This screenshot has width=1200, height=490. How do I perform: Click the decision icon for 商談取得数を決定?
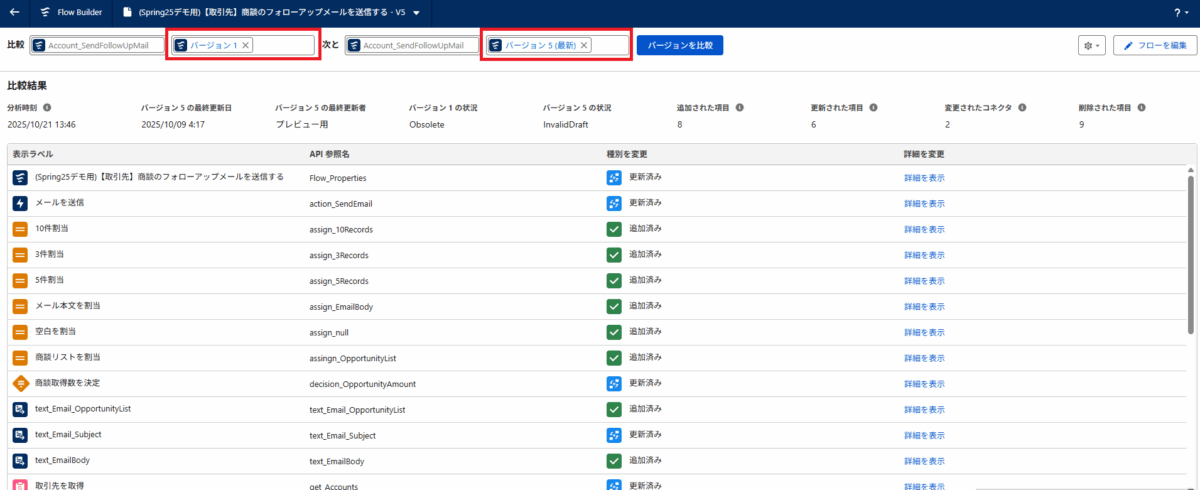coord(20,383)
